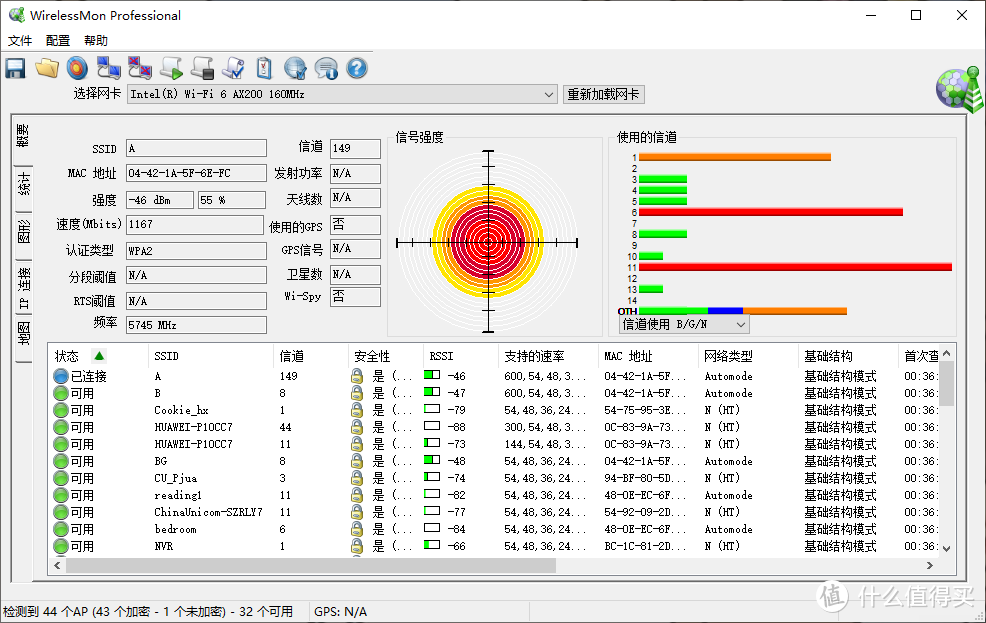Open the speech bubble info icon
Screen dimensions: 986x623
324,67
